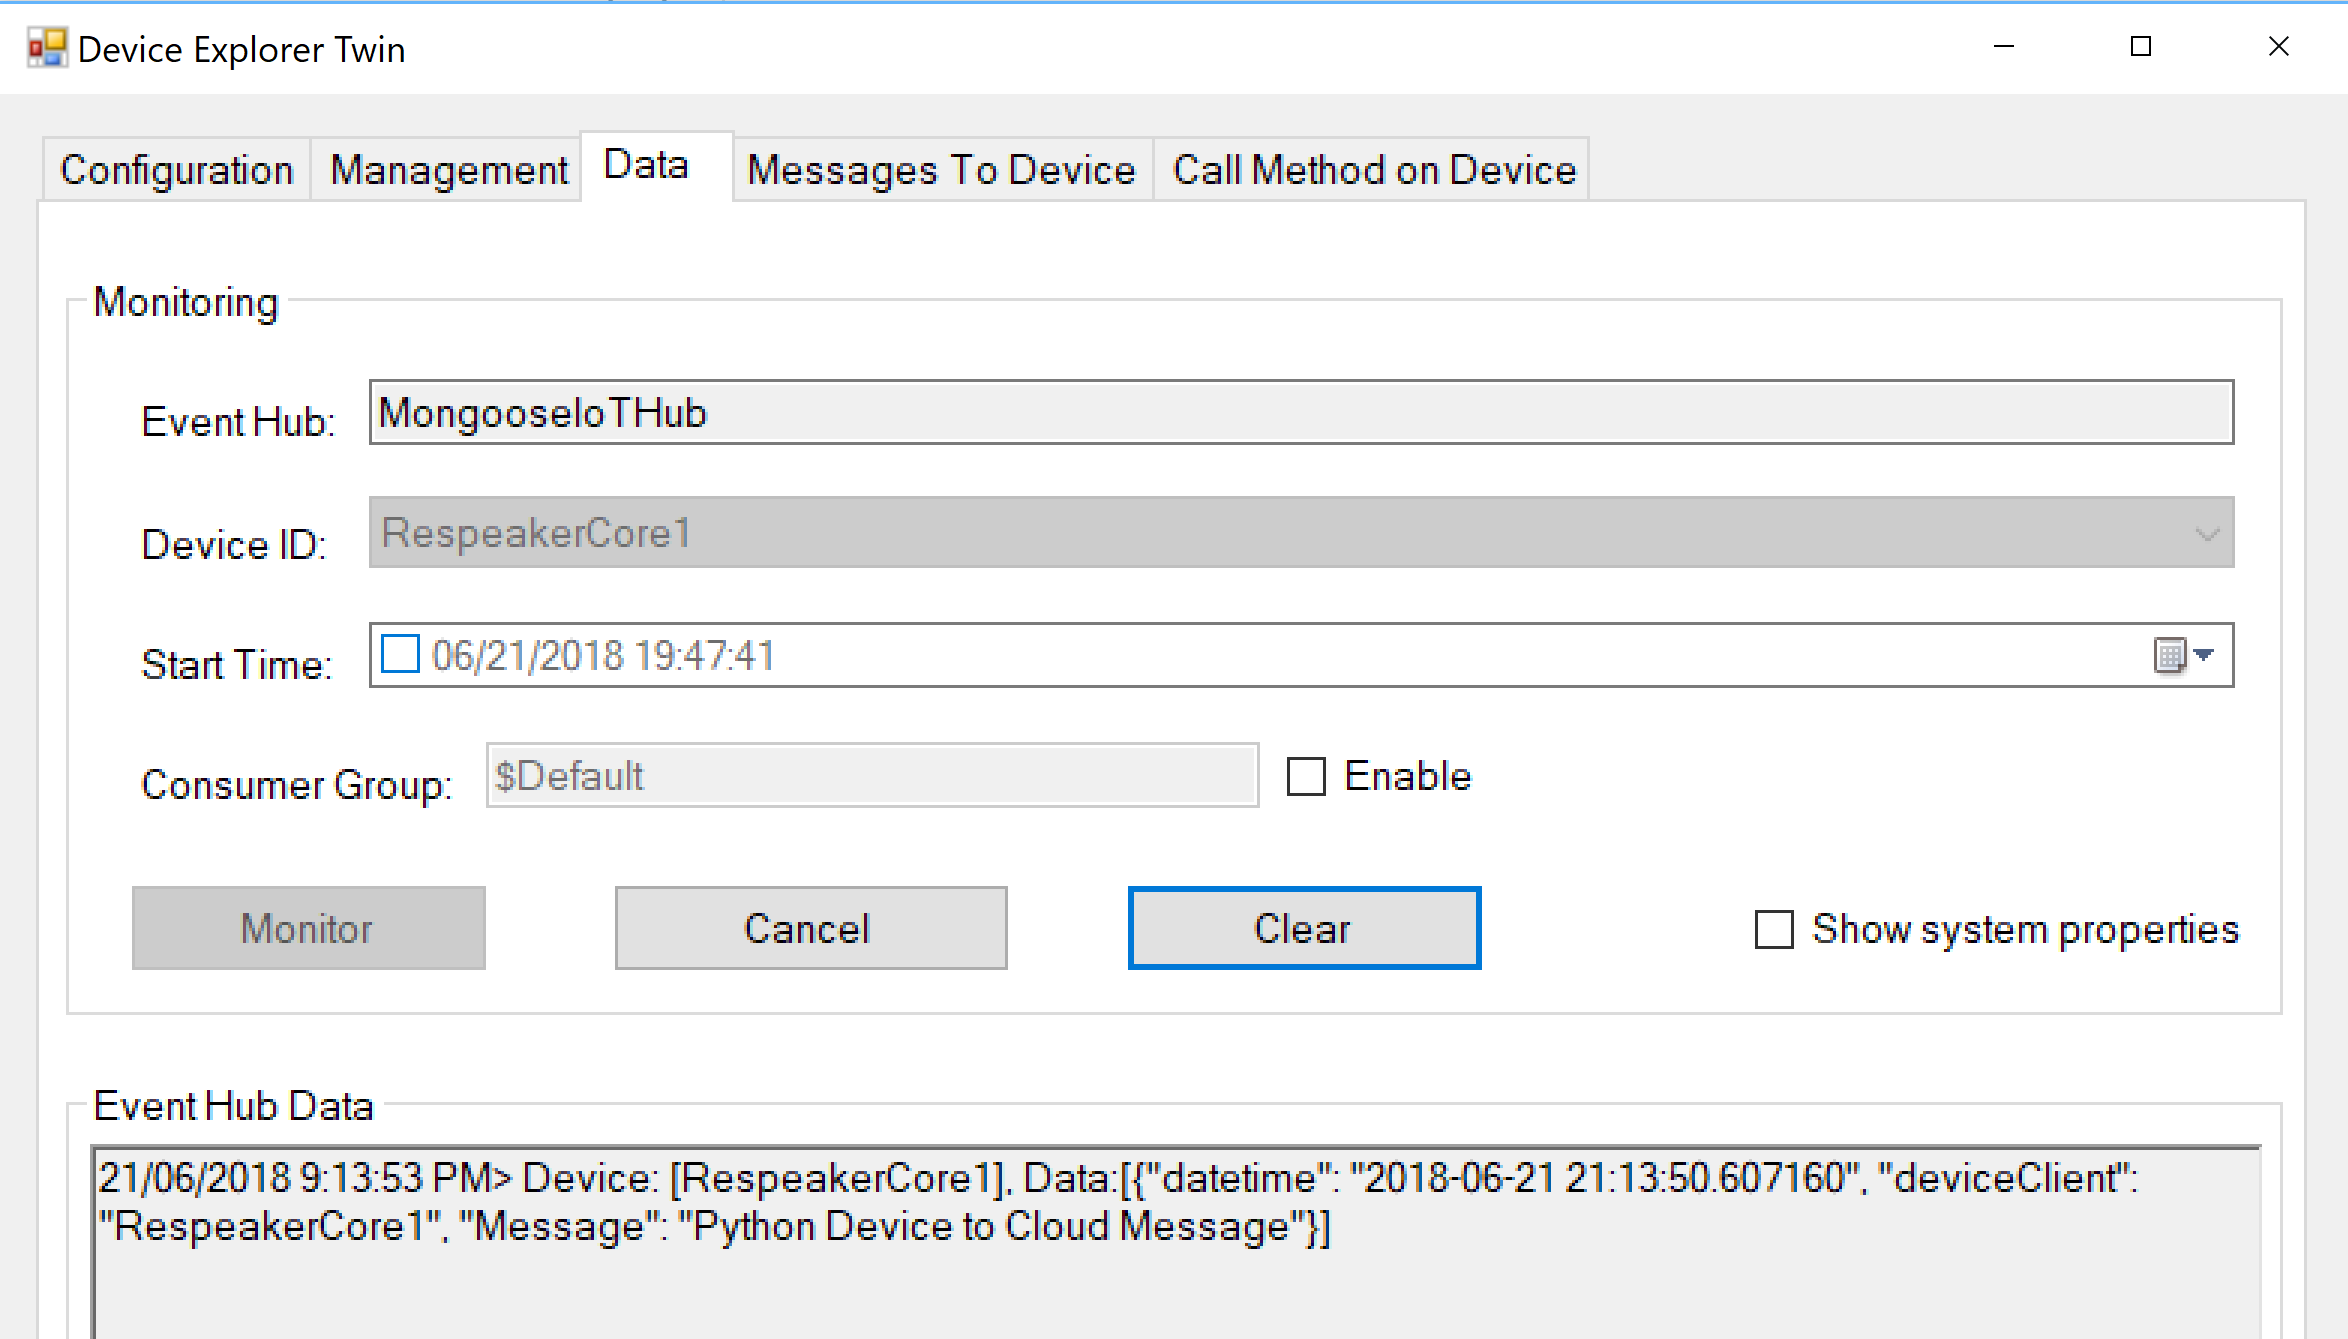The image size is (2348, 1339).
Task: Expand the Device ID dropdown
Action: (2206, 533)
